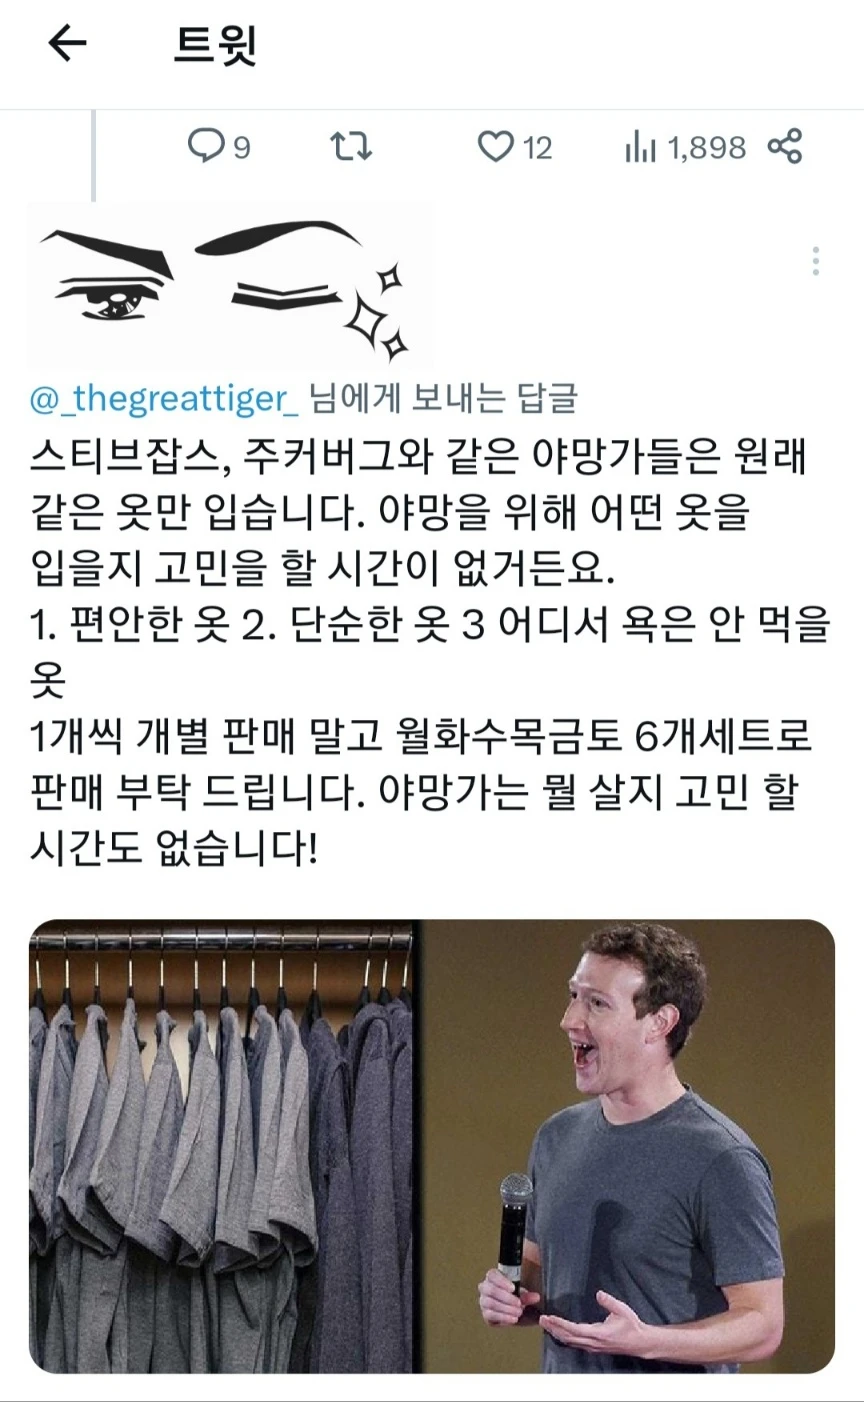
Task: Open the photo of man holding microphone
Action: 628,1146
